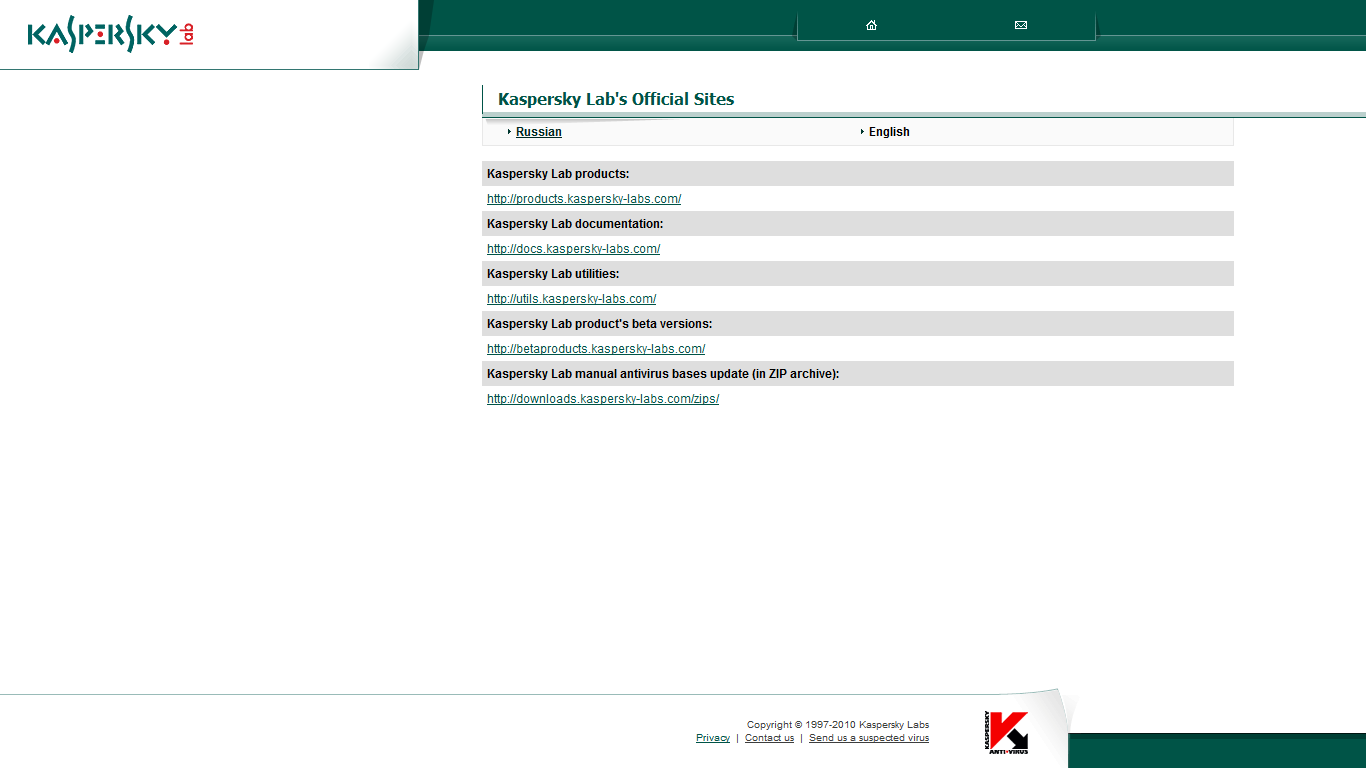Open the Privacy link in footer
Image resolution: width=1366 pixels, height=768 pixels.
(713, 738)
